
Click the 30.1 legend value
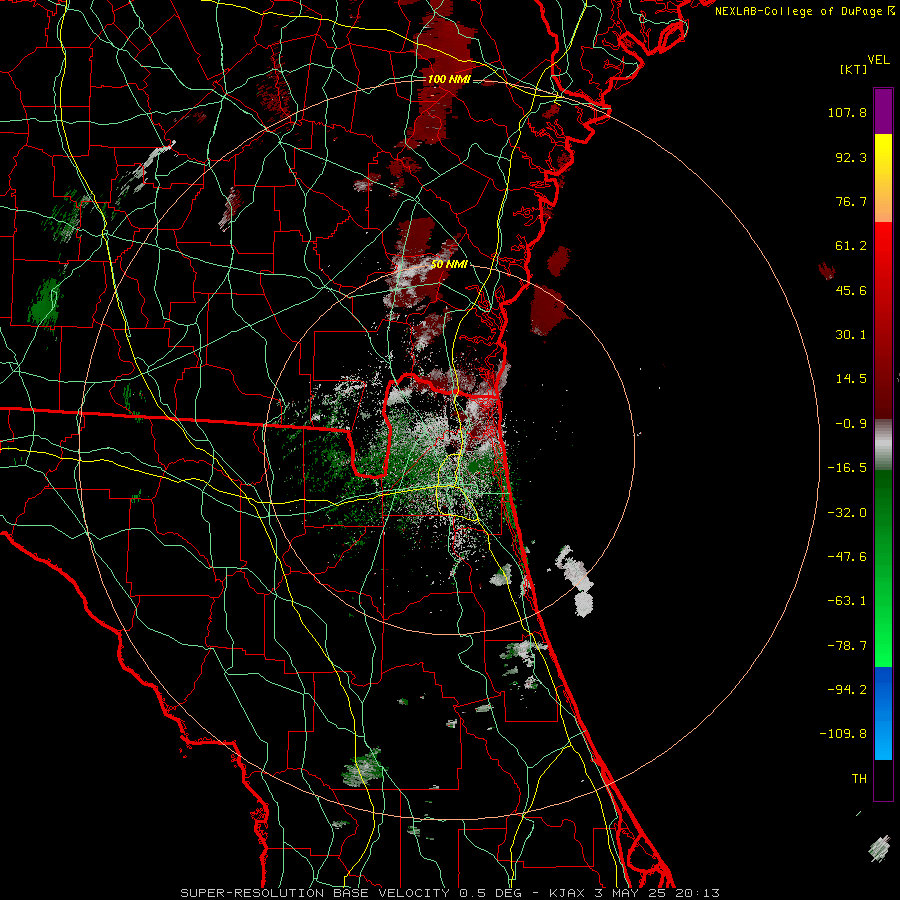[851, 335]
